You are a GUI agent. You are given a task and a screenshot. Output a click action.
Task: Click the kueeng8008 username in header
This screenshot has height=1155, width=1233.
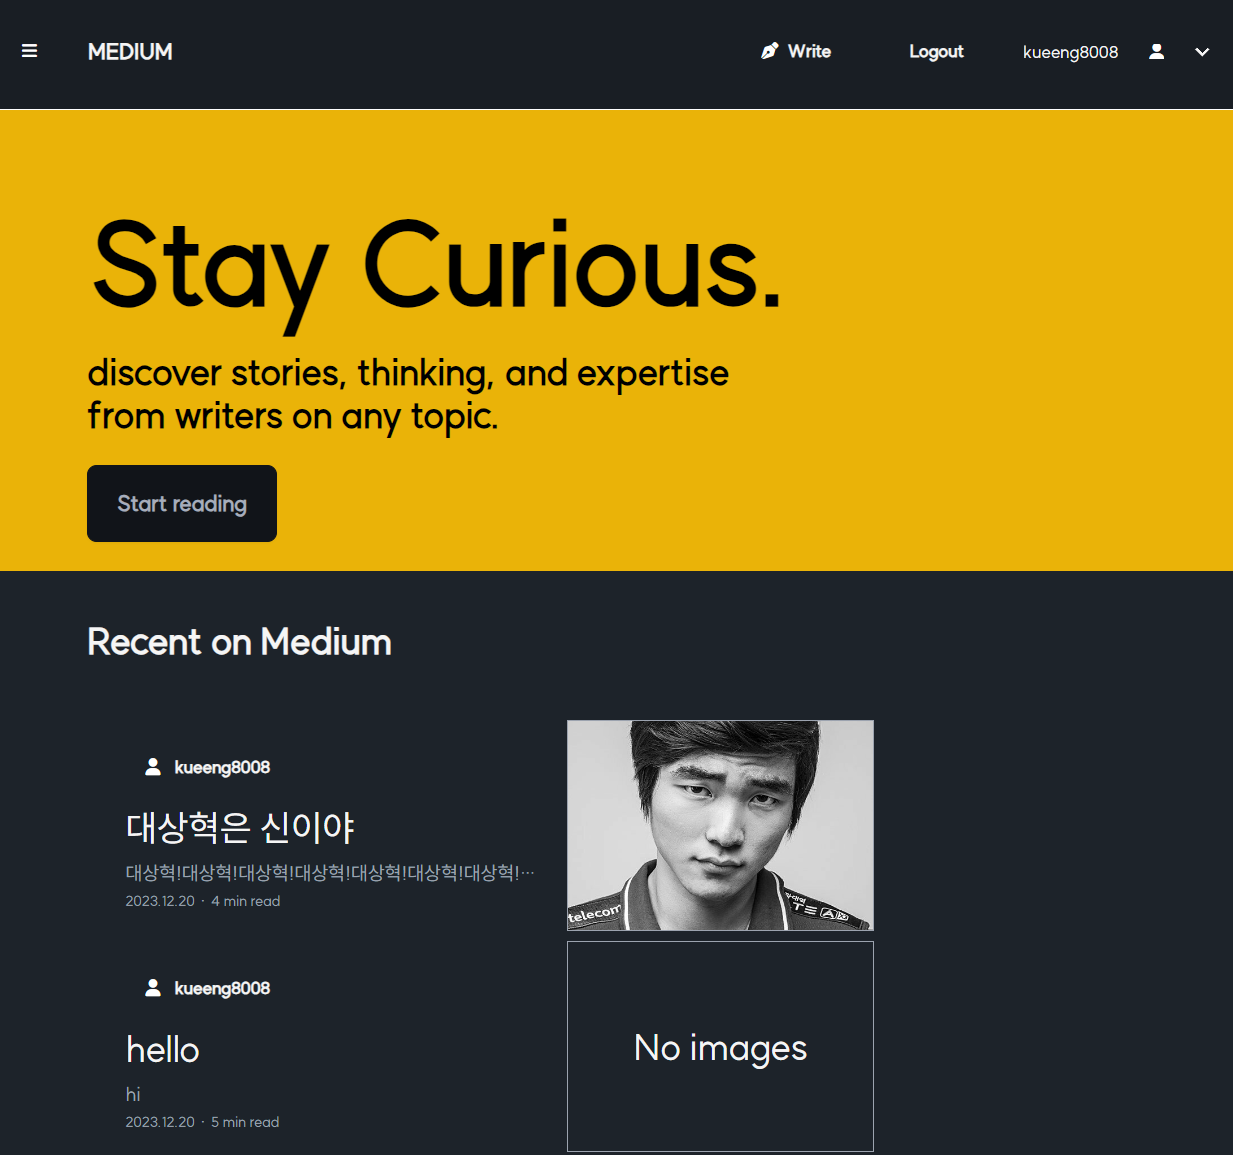(x=1070, y=52)
